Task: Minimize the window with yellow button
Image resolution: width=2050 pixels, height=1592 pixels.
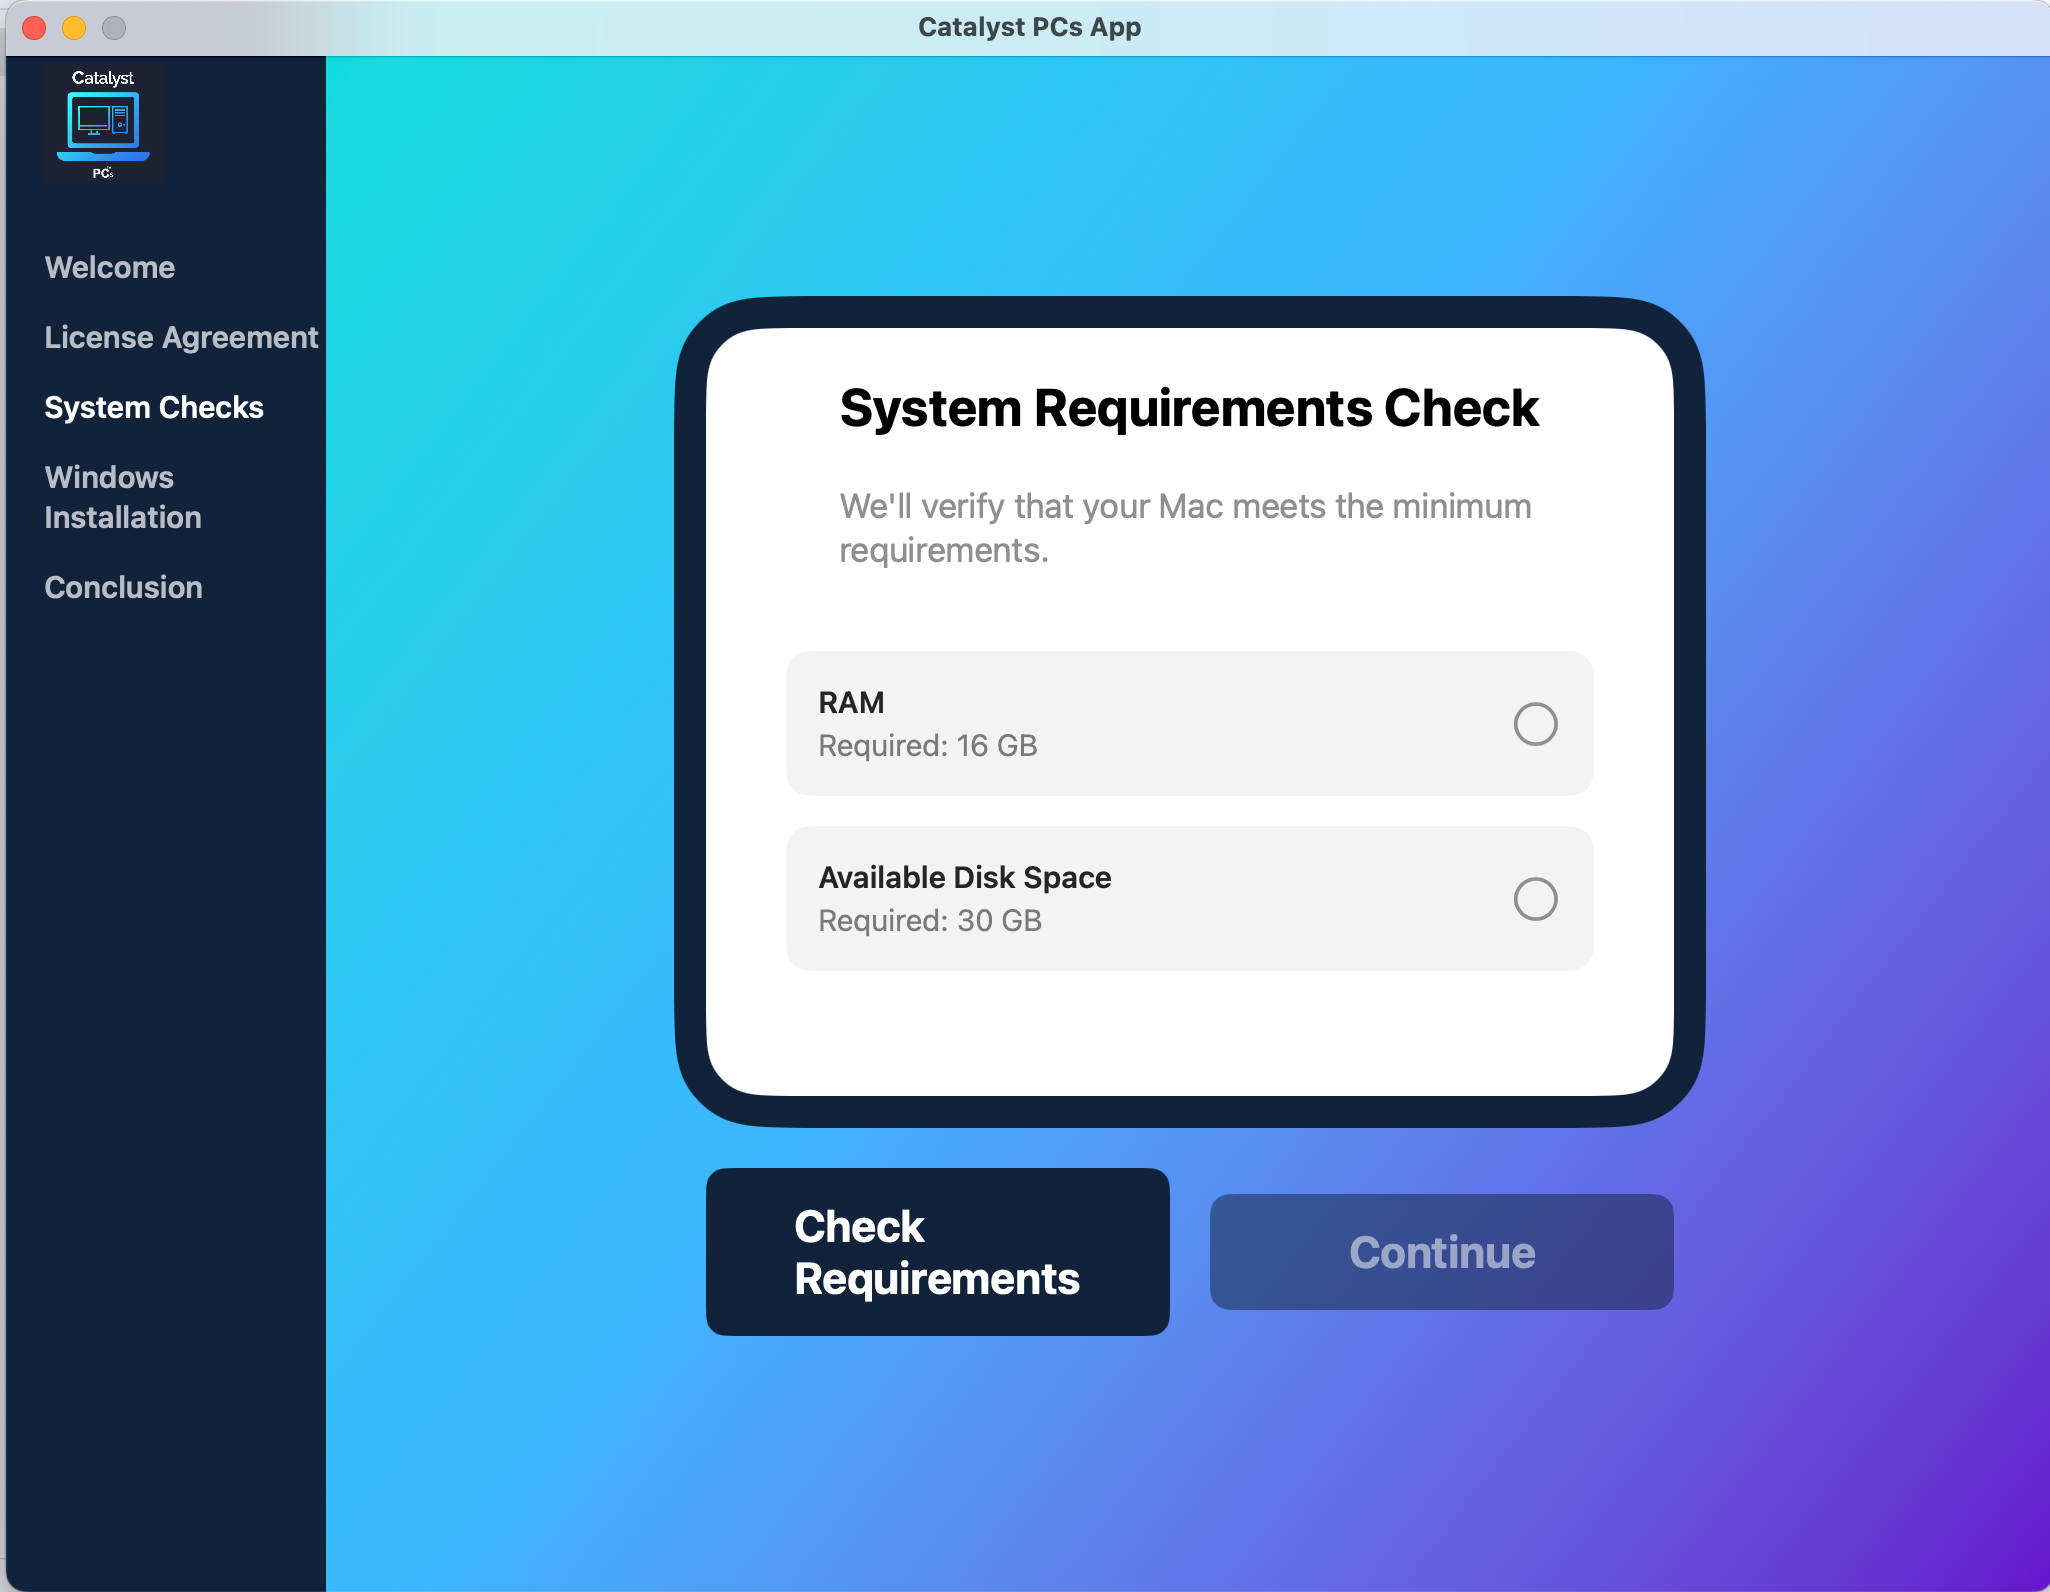Action: (74, 28)
